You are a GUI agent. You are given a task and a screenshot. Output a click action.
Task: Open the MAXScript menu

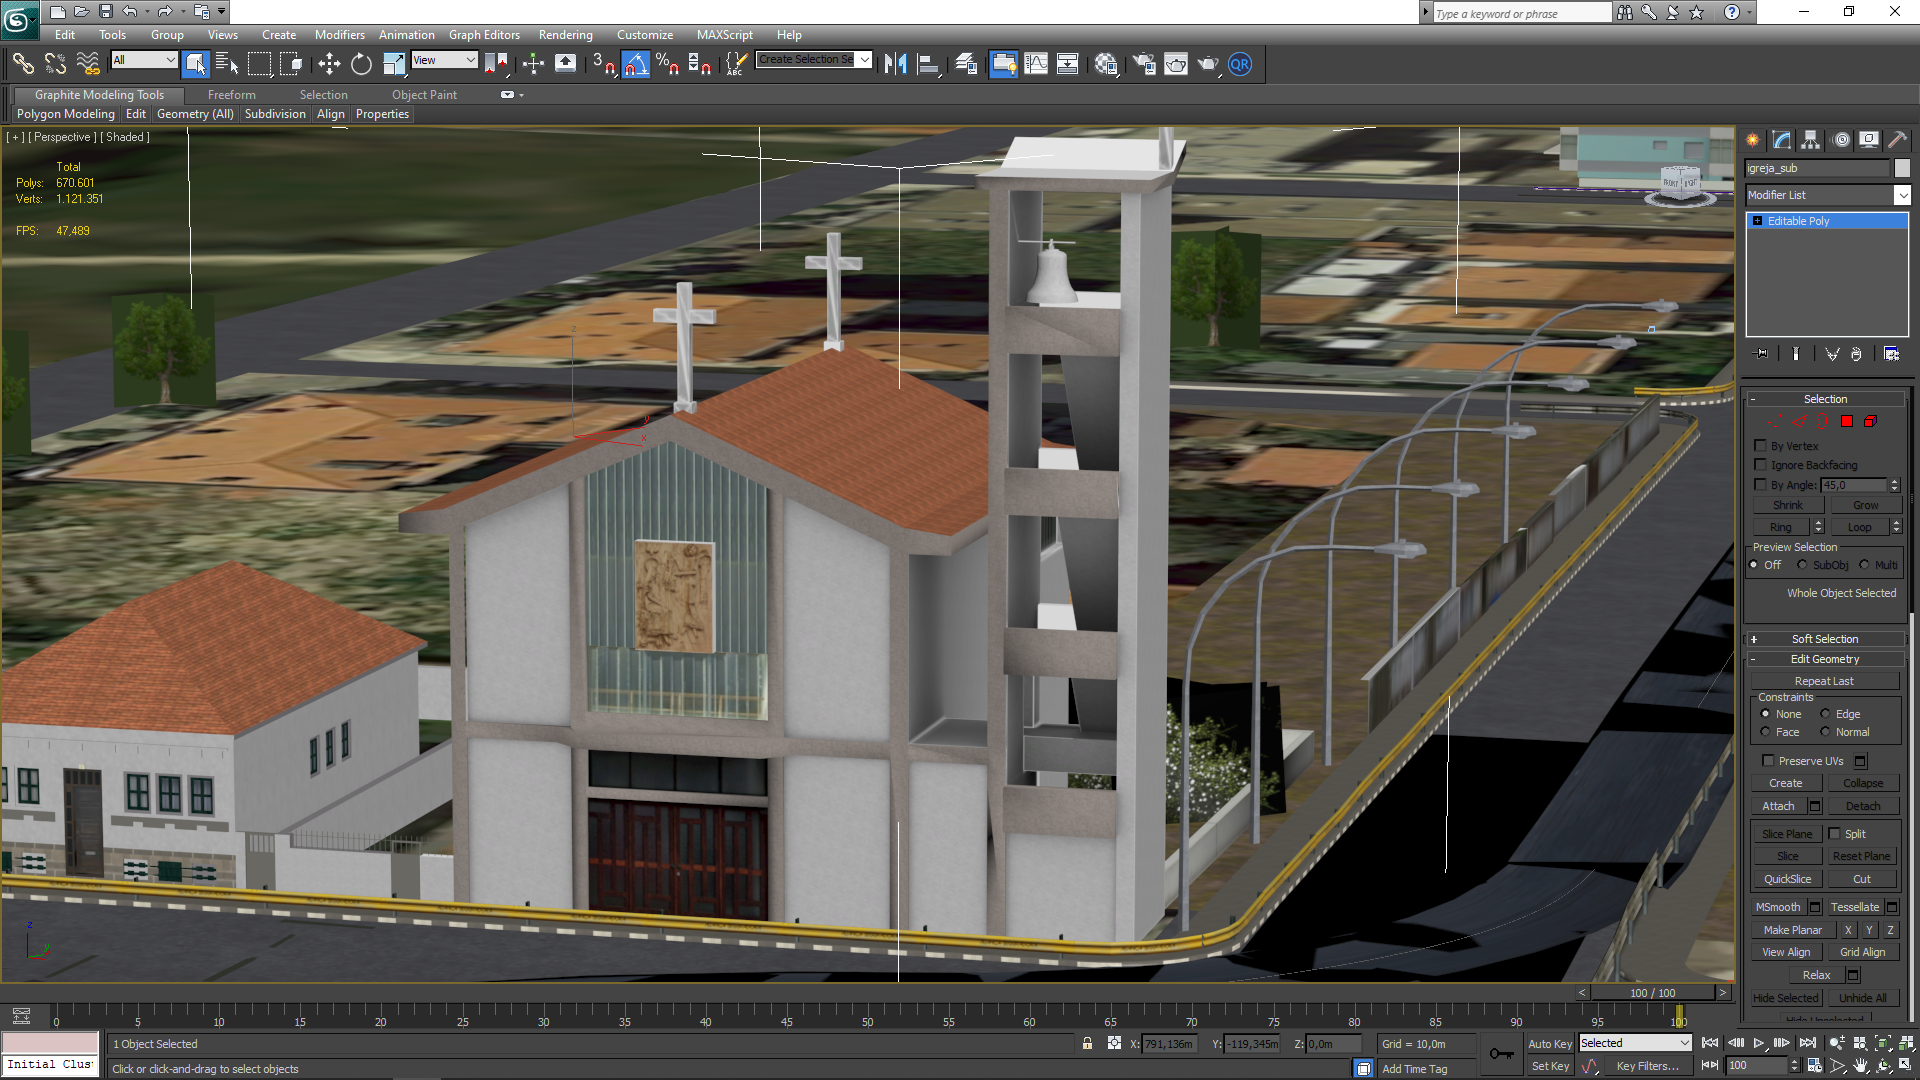pyautogui.click(x=725, y=34)
